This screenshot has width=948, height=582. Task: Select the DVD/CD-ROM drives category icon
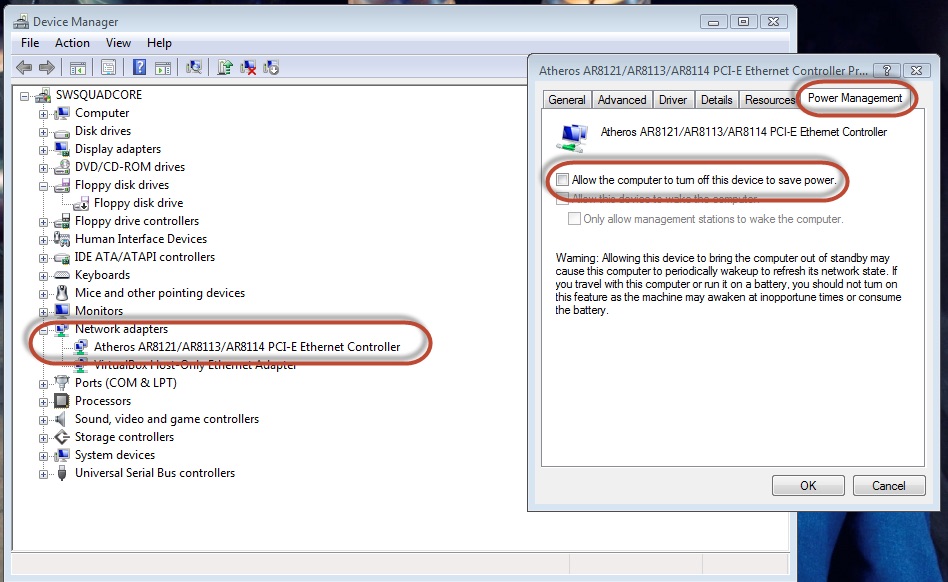click(x=62, y=167)
